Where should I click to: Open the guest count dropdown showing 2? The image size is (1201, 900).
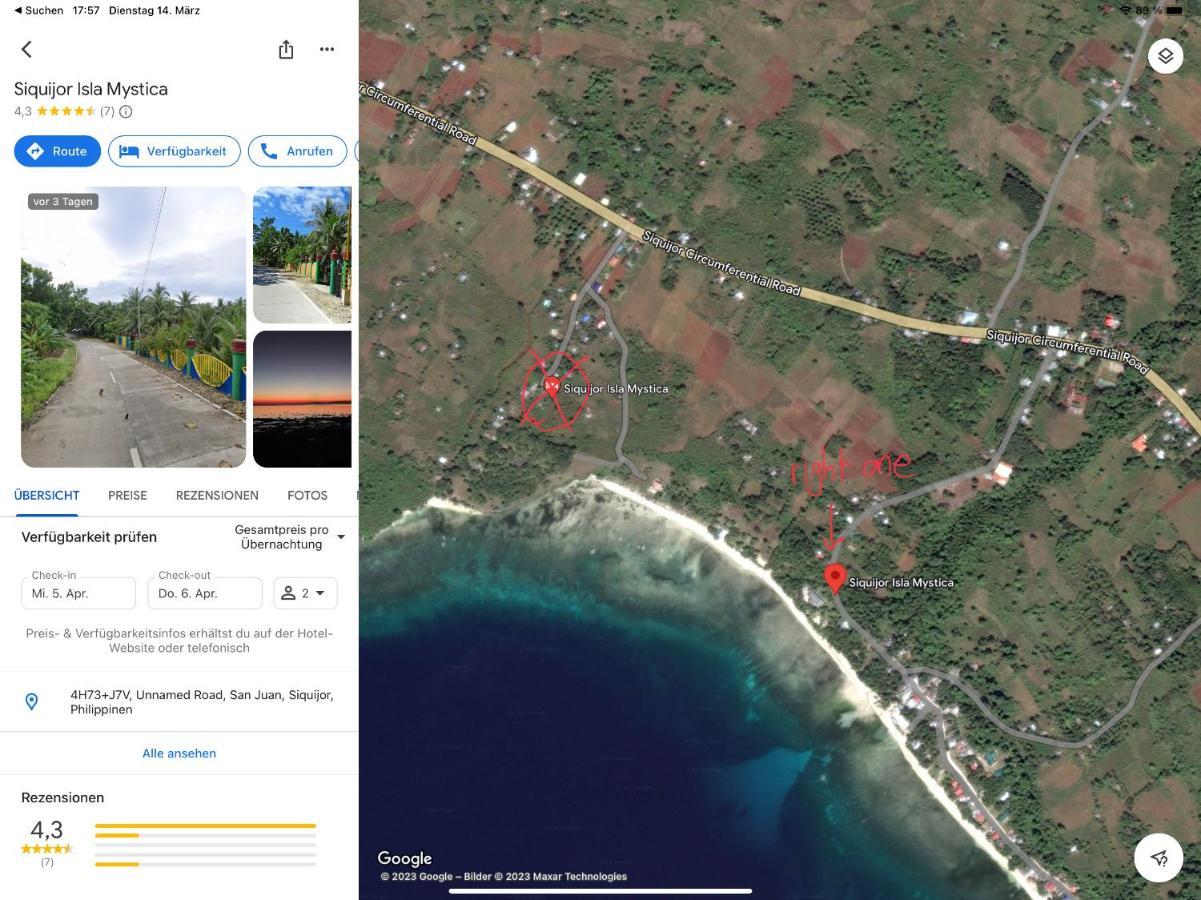pyautogui.click(x=305, y=593)
